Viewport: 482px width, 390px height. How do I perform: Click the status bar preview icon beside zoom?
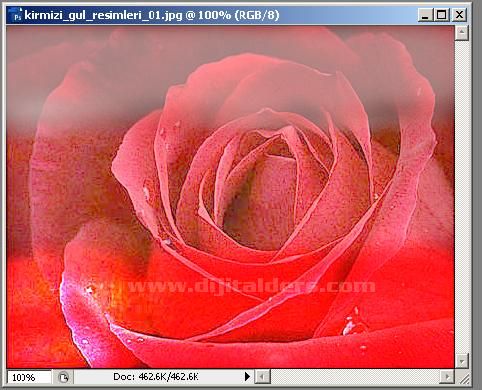(63, 377)
